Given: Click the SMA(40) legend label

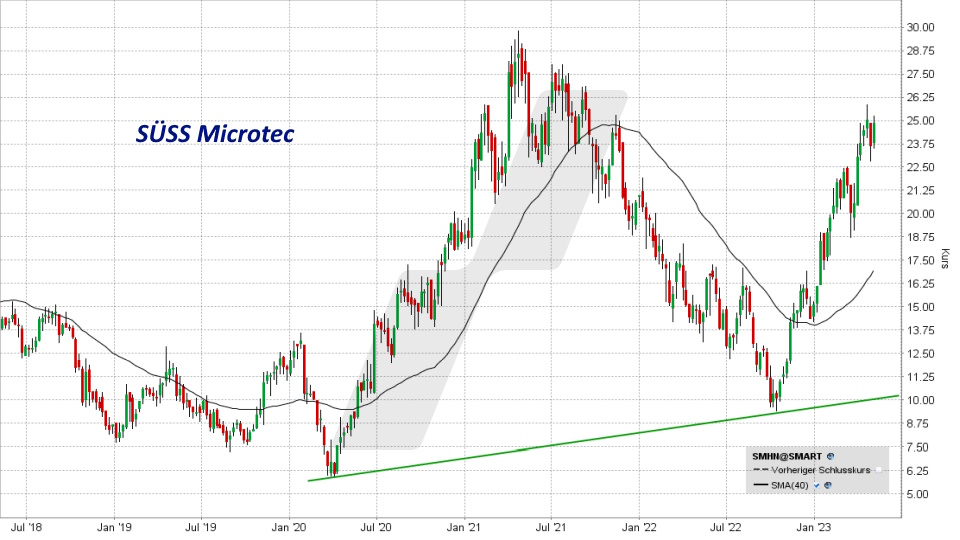Looking at the screenshot, I should coord(790,486).
